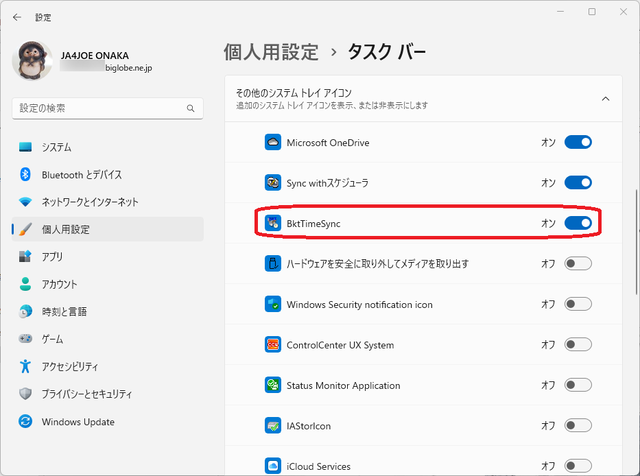Click the Bluetooth icon in sidebar

pyautogui.click(x=25, y=174)
